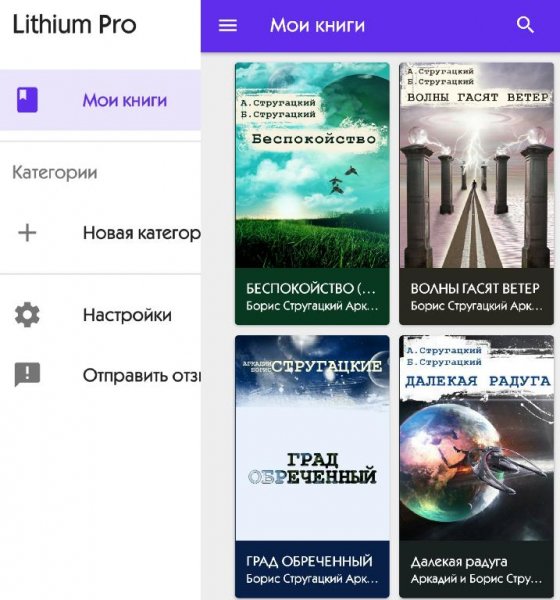Open the hamburger menu icon

pyautogui.click(x=228, y=26)
